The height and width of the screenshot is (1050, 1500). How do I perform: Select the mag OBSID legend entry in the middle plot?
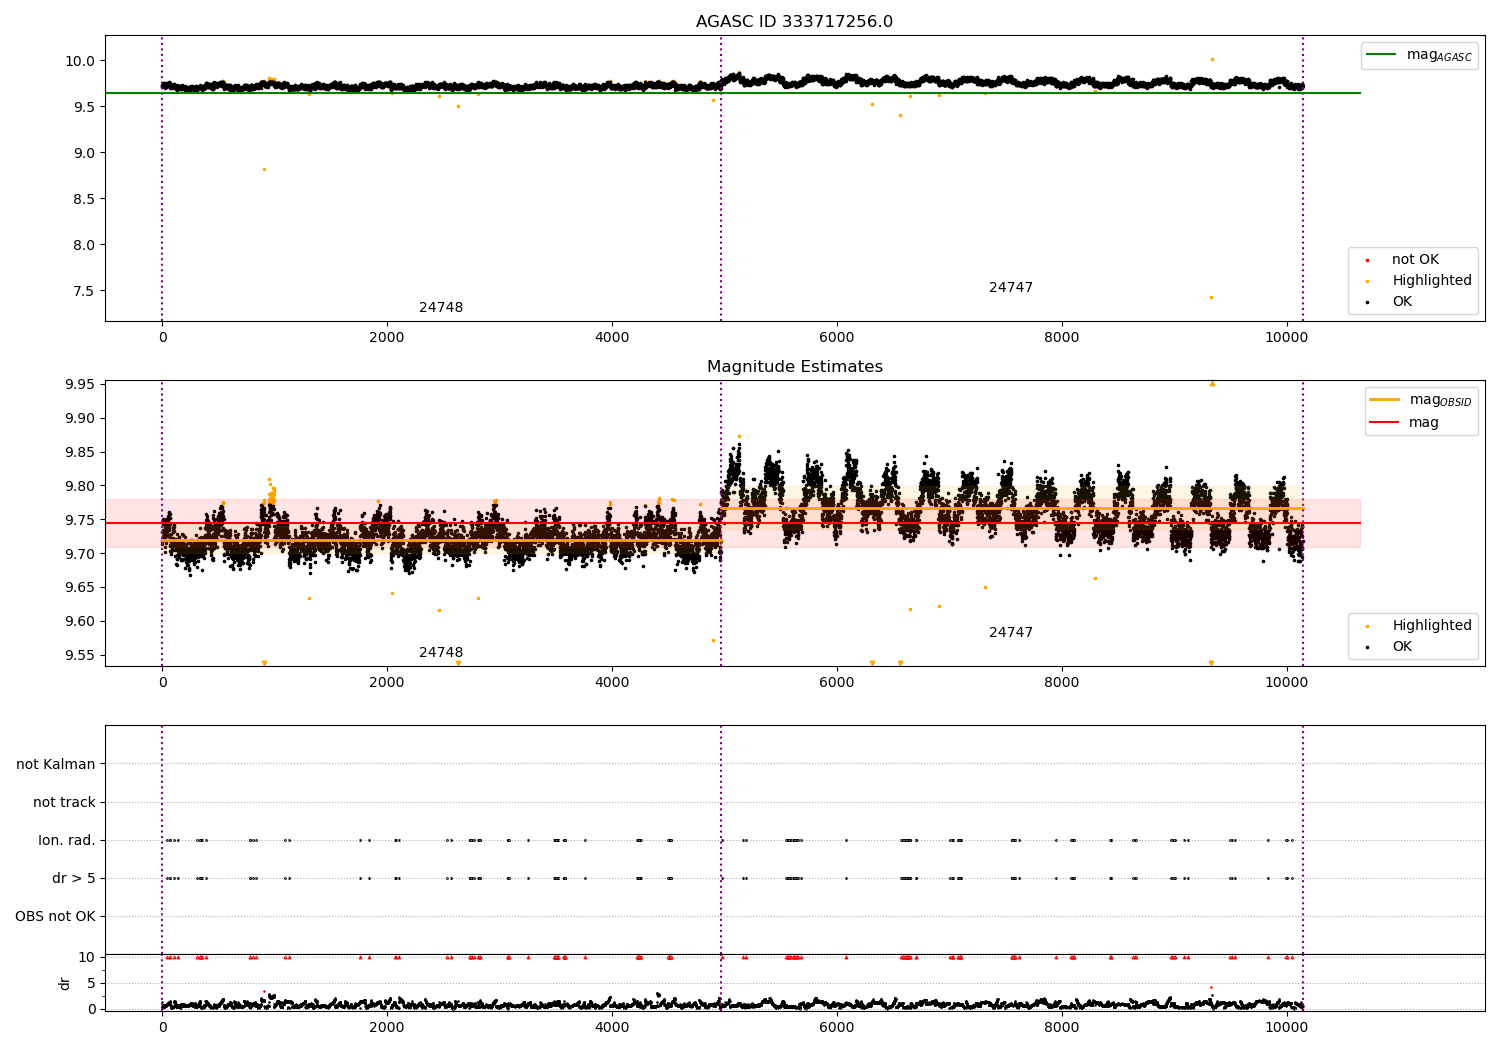coord(1420,400)
